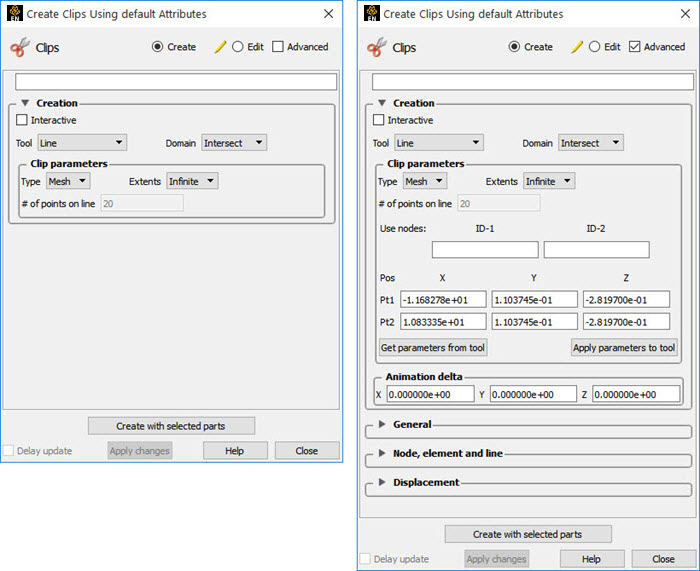Open the Type Mesh dropdown in left dialog

[x=68, y=181]
